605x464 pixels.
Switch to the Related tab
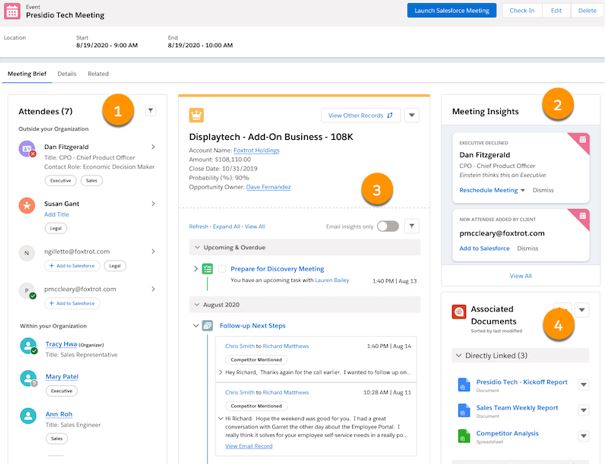pos(98,74)
